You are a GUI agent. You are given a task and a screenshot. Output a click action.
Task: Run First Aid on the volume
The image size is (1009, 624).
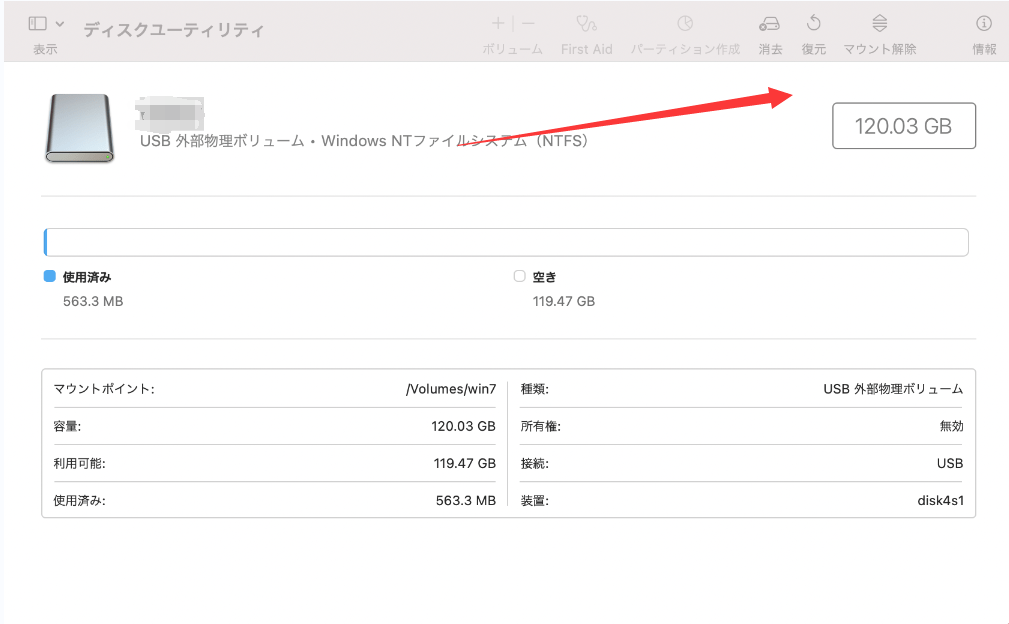(586, 30)
